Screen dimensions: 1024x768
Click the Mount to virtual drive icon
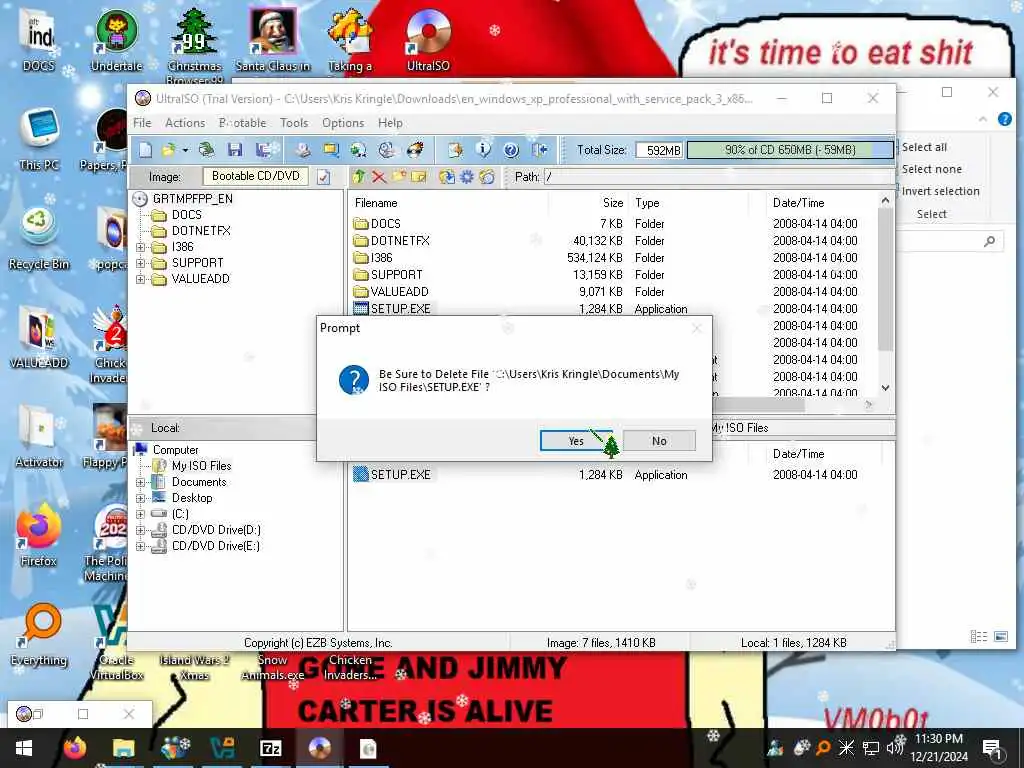tap(387, 150)
